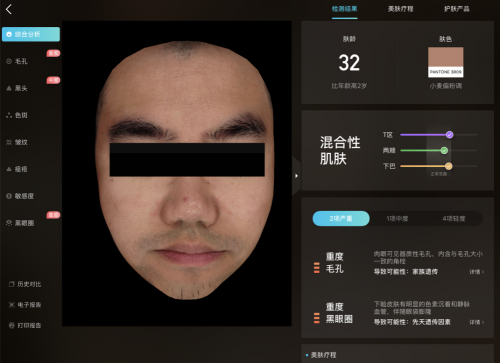Open 电子报告 electronic report
Image resolution: width=500 pixels, height=363 pixels.
click(x=25, y=305)
